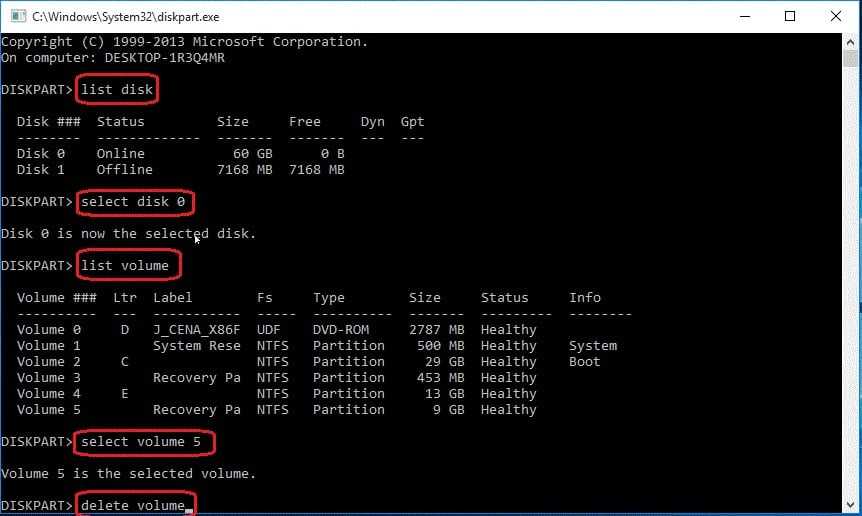Click the 'UDF' file system value
Screen dimensions: 862x516
click(x=268, y=329)
